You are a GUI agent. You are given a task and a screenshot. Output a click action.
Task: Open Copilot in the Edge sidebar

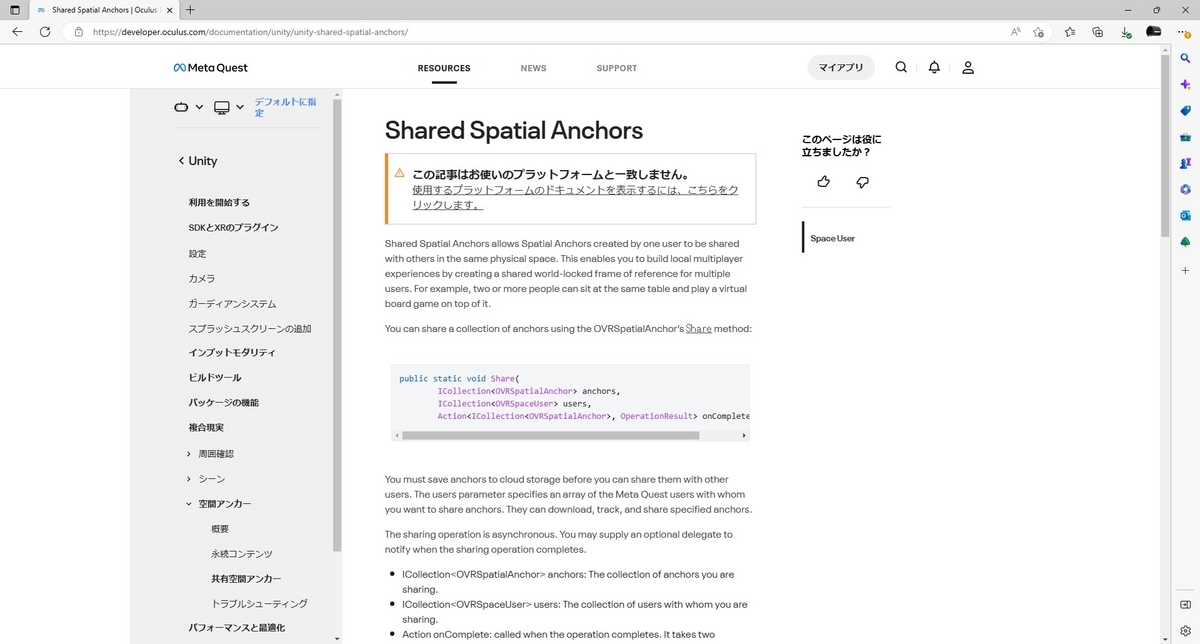point(1185,84)
